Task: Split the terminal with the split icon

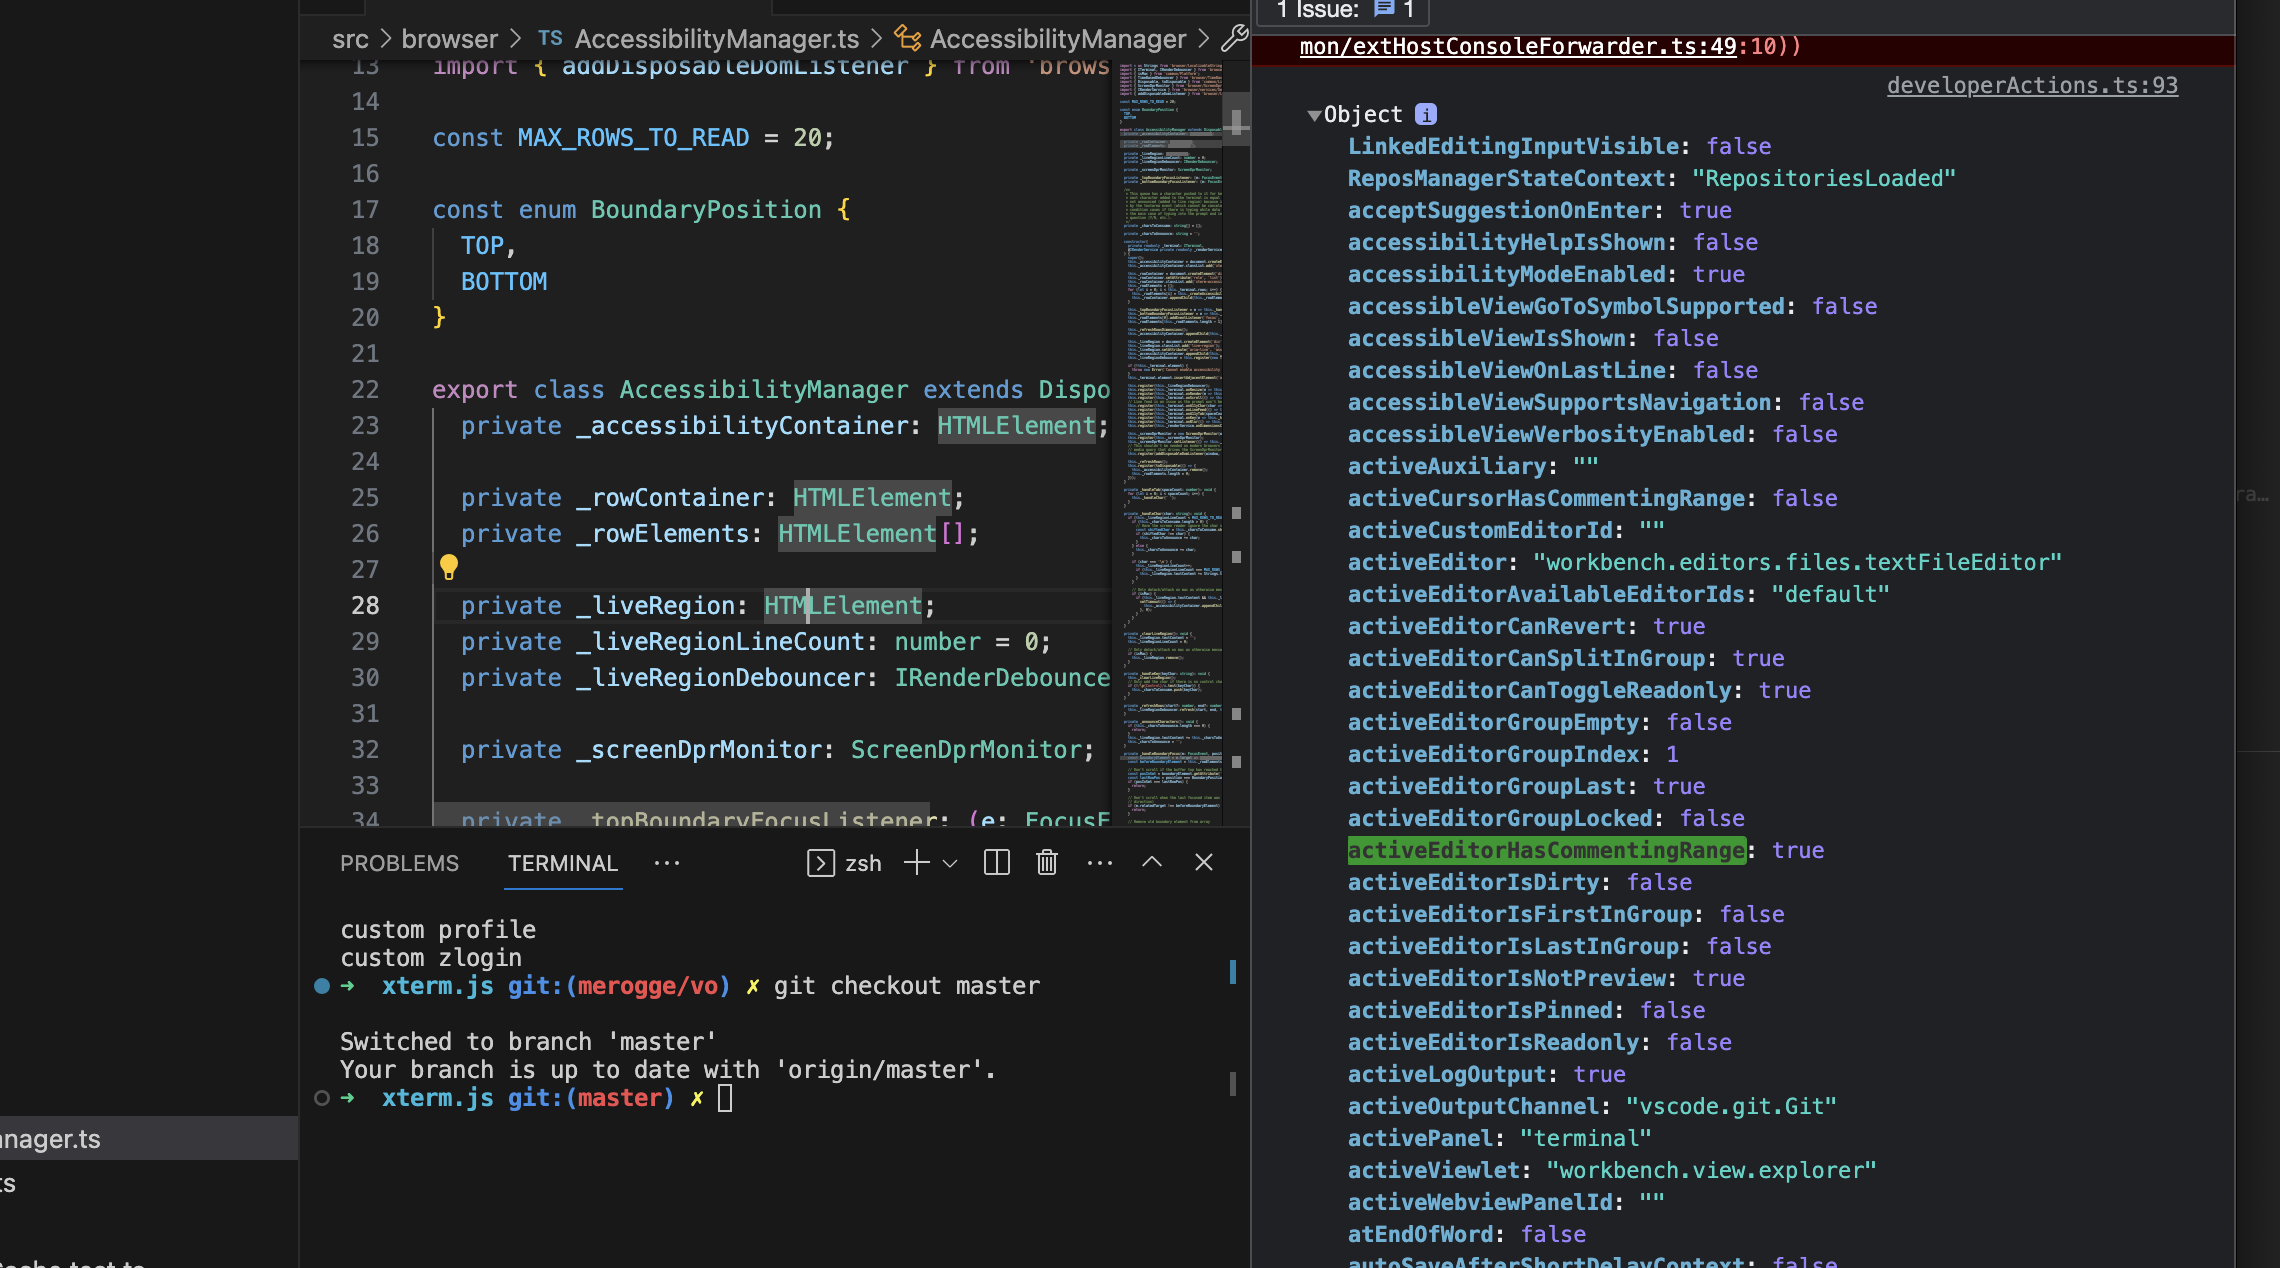Action: pyautogui.click(x=996, y=863)
